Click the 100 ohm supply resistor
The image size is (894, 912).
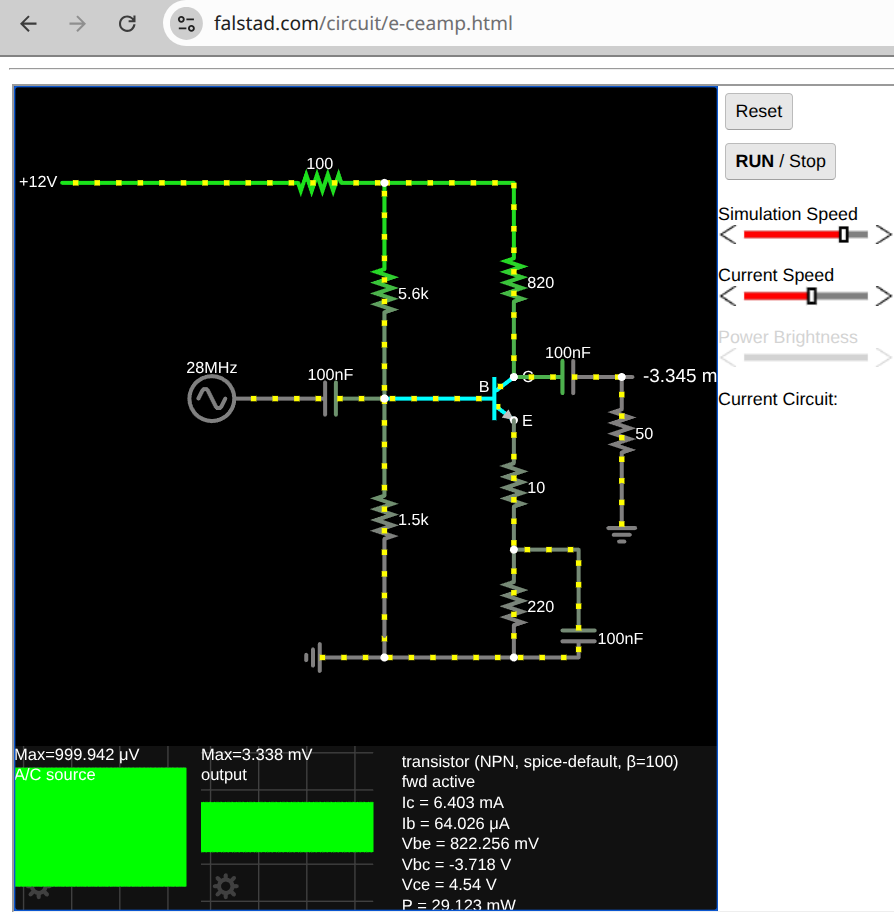(320, 183)
